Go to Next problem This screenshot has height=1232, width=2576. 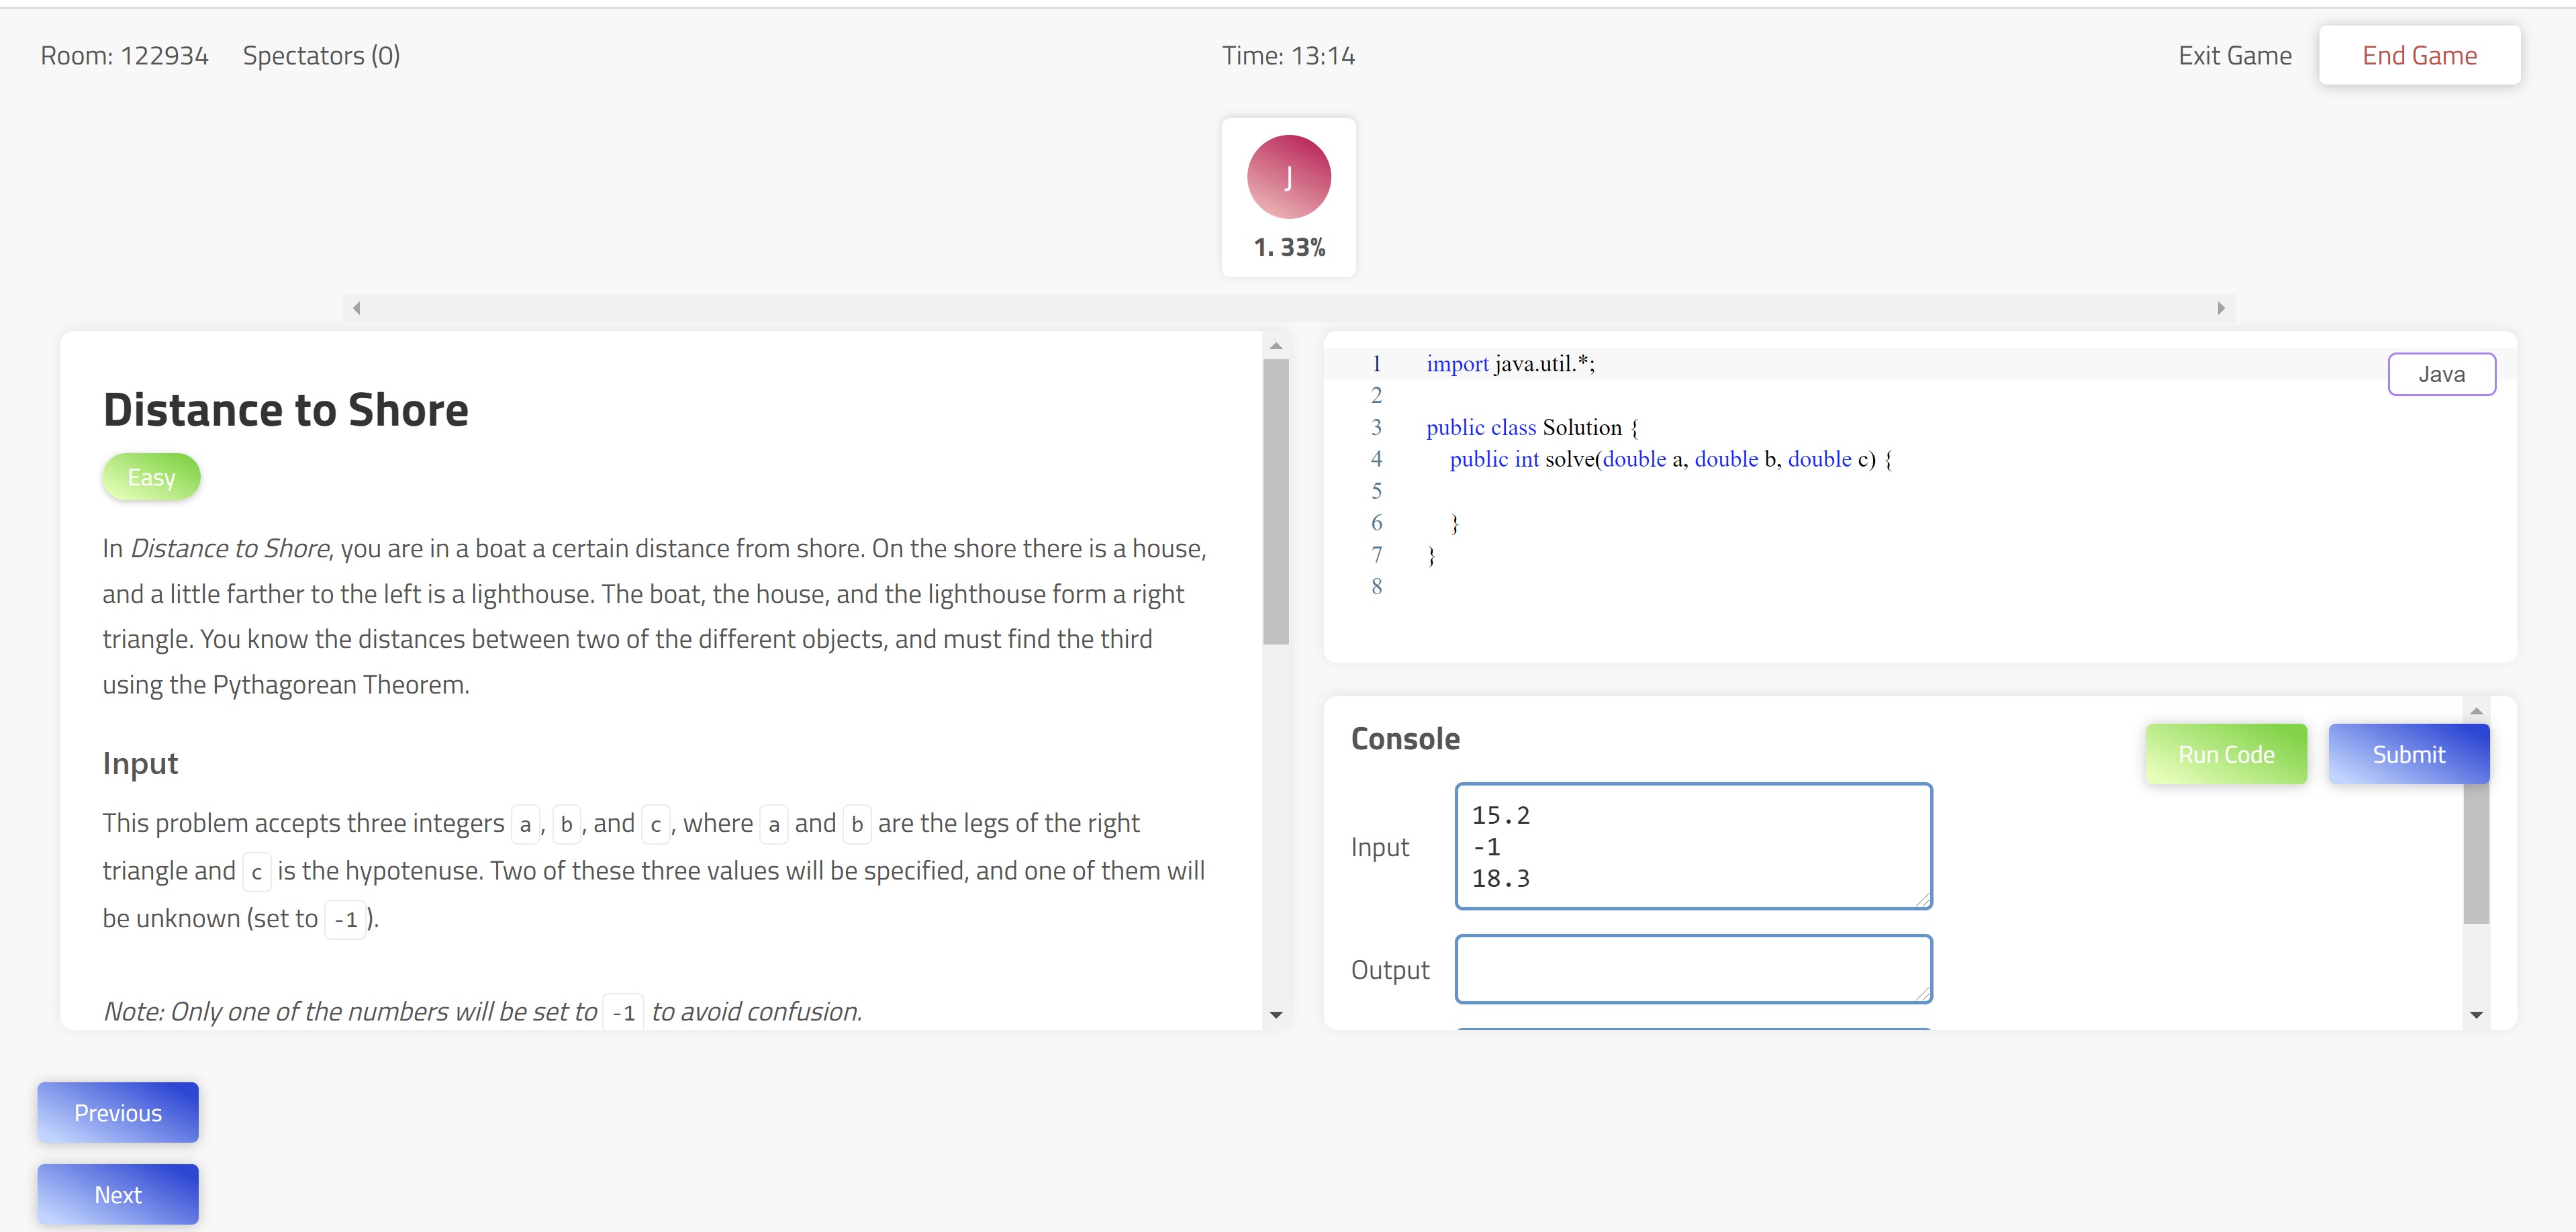pyautogui.click(x=118, y=1194)
